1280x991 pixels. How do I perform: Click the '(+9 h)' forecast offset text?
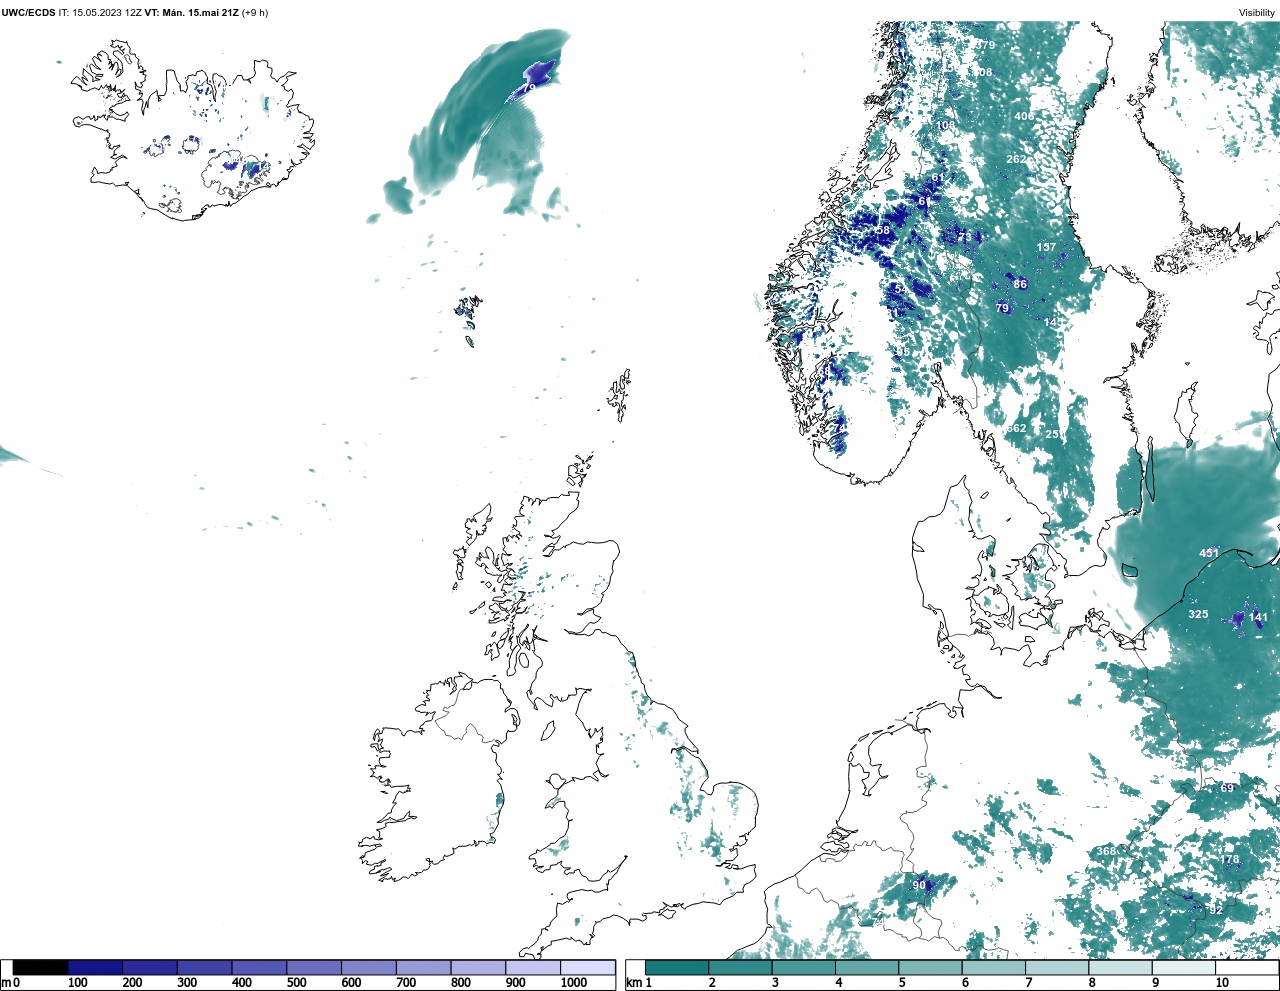tap(255, 13)
